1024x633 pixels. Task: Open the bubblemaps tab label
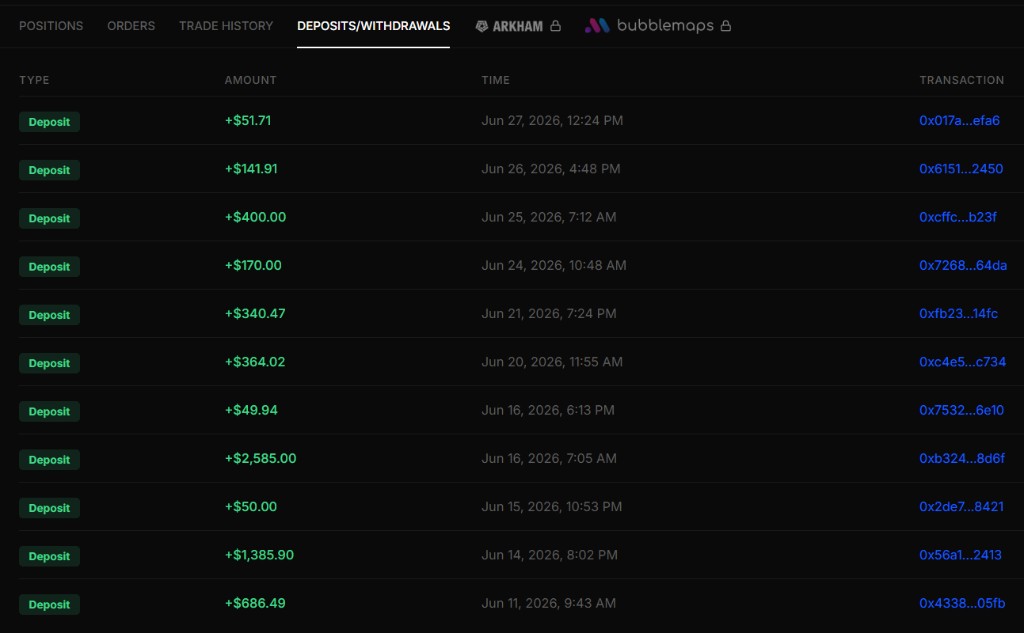click(665, 25)
